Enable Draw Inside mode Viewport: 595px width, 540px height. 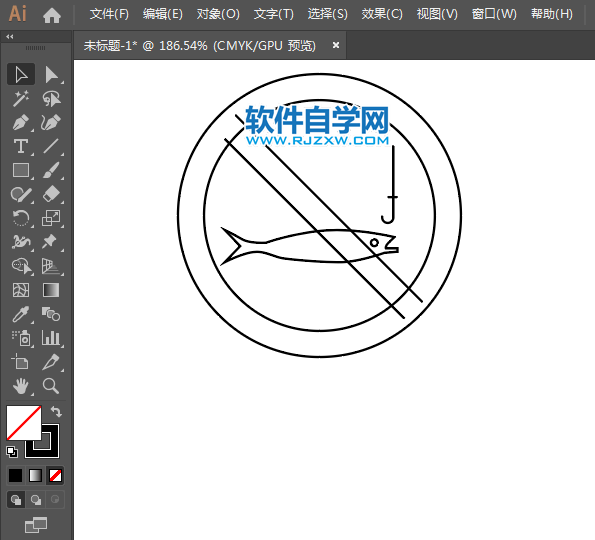coord(55,500)
